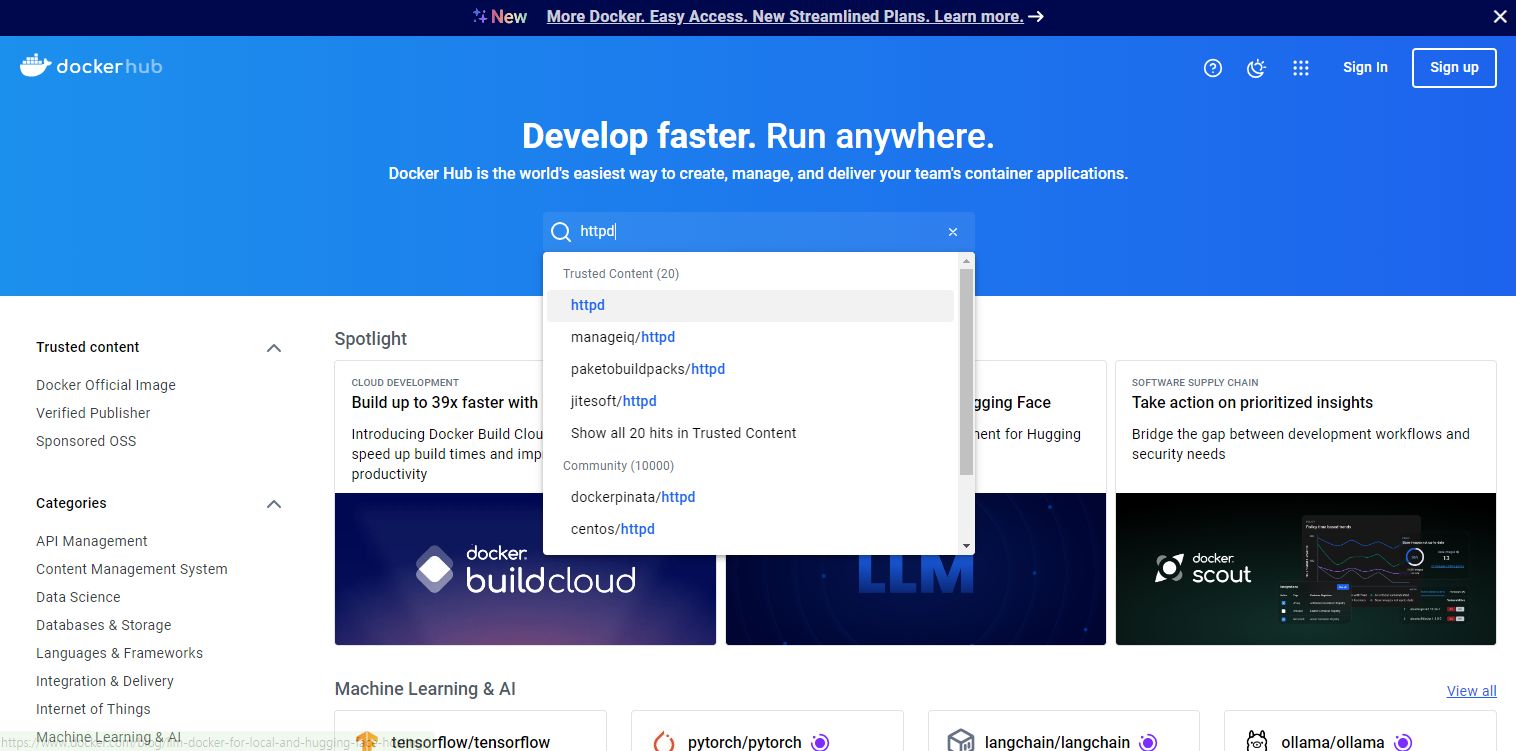Open Take action on prioritized insights card title
Image resolution: width=1516 pixels, height=751 pixels.
pos(1252,403)
